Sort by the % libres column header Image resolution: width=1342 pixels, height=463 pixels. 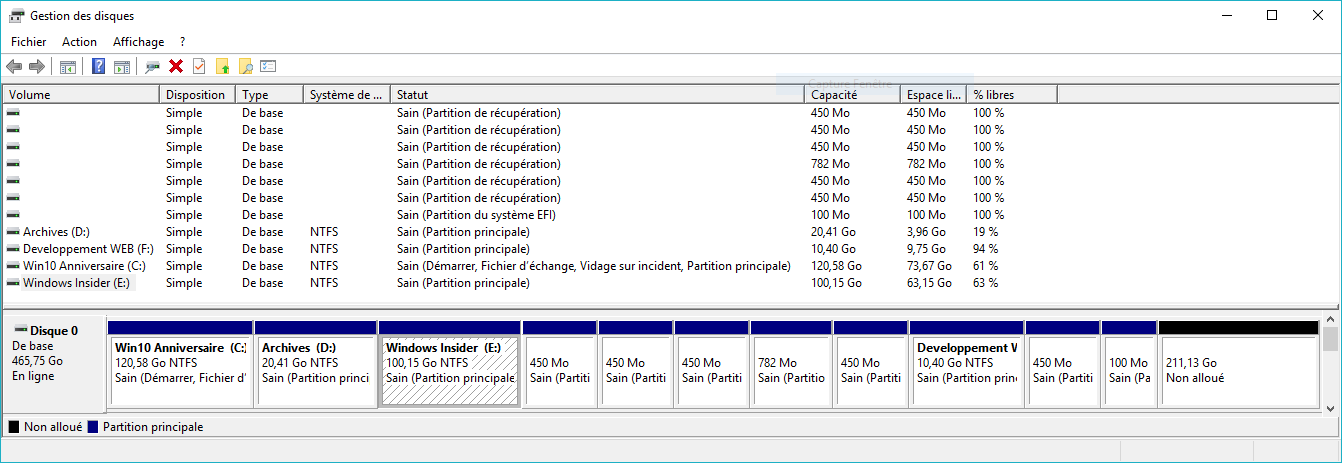1012,95
